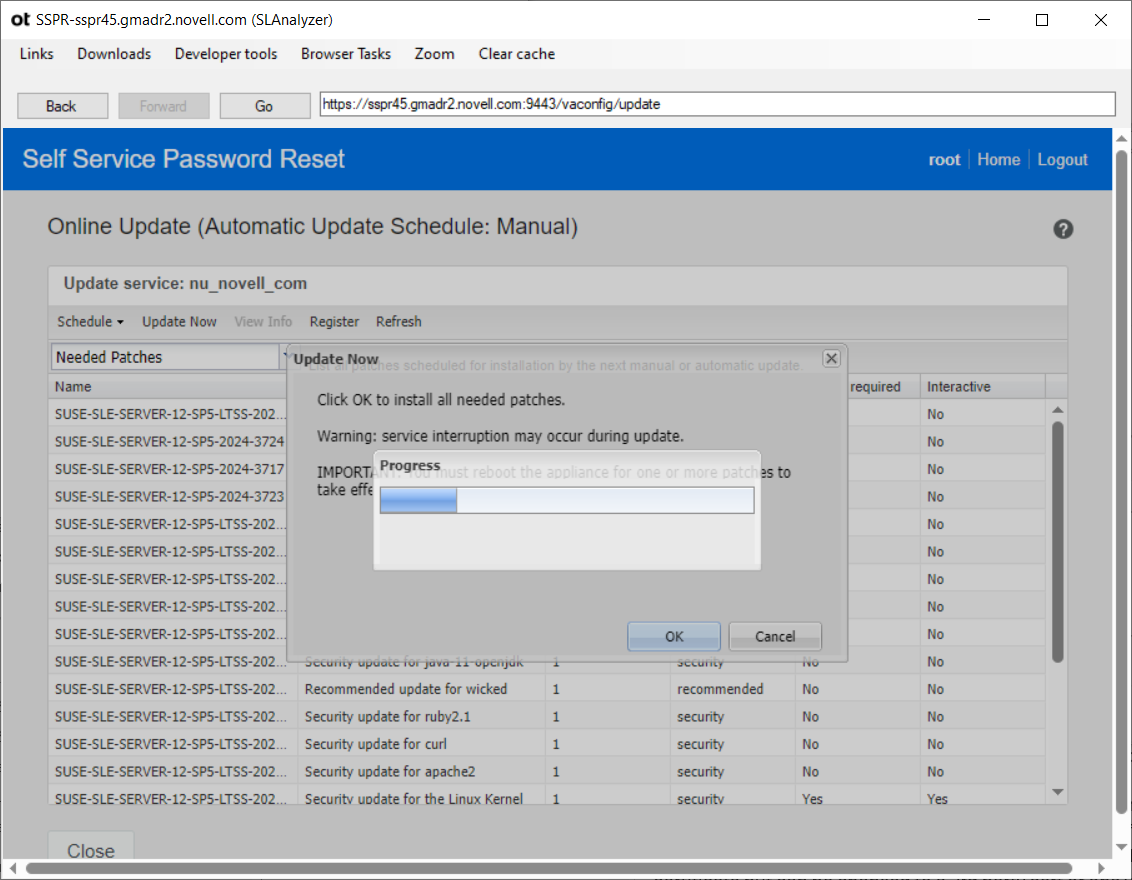Click the Refresh action in the update service bar

click(398, 321)
